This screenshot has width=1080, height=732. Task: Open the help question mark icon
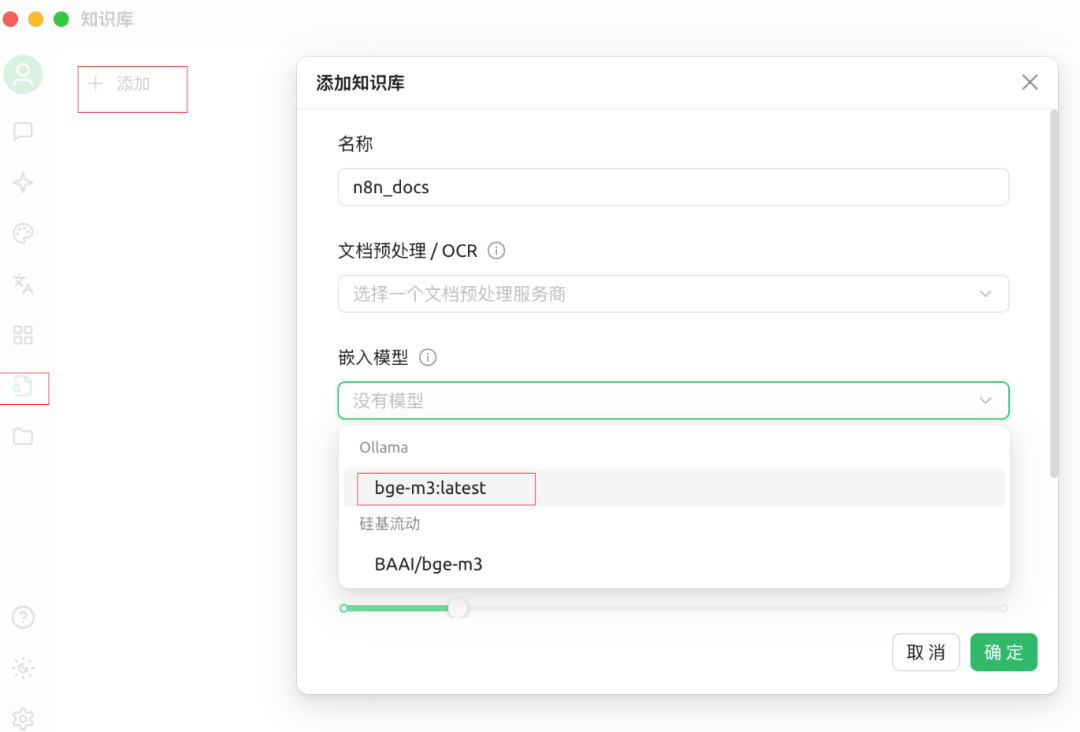pyautogui.click(x=23, y=617)
